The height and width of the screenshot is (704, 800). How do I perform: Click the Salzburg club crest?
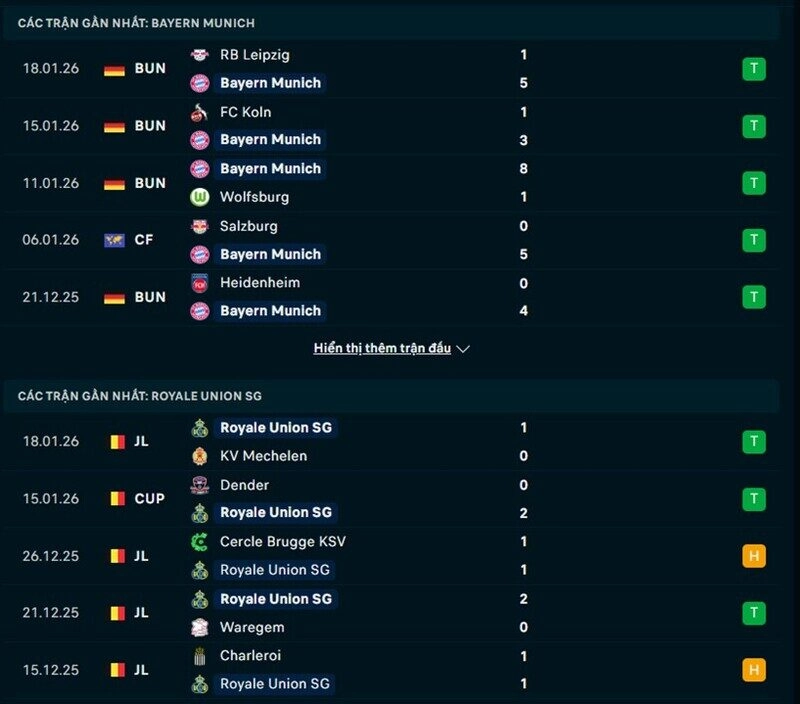tap(200, 226)
